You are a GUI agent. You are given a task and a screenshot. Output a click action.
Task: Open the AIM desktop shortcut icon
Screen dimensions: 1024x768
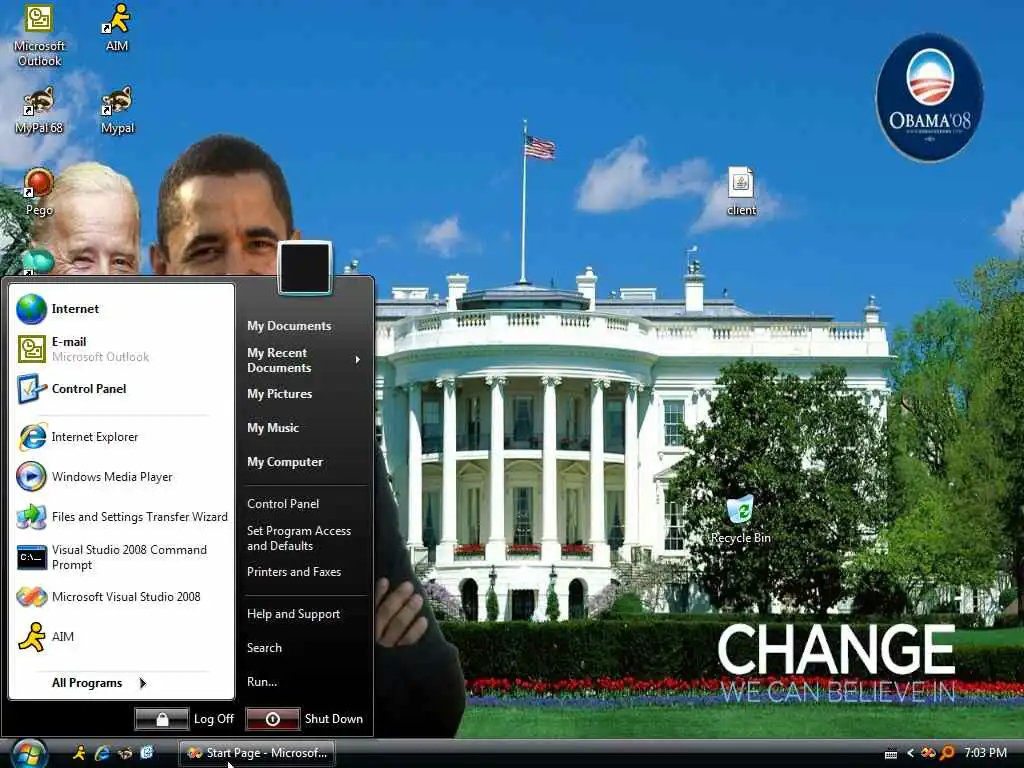coord(117,28)
